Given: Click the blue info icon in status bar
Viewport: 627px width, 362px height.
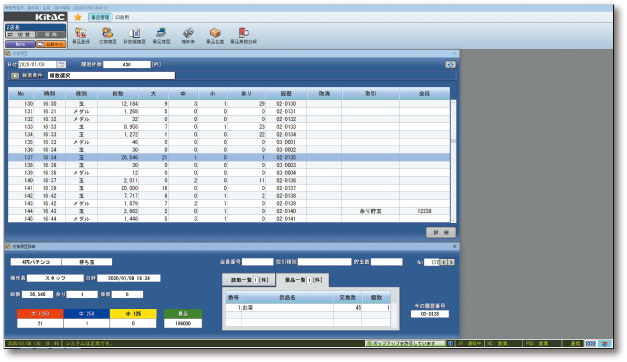Looking at the screenshot, I should (x=450, y=344).
